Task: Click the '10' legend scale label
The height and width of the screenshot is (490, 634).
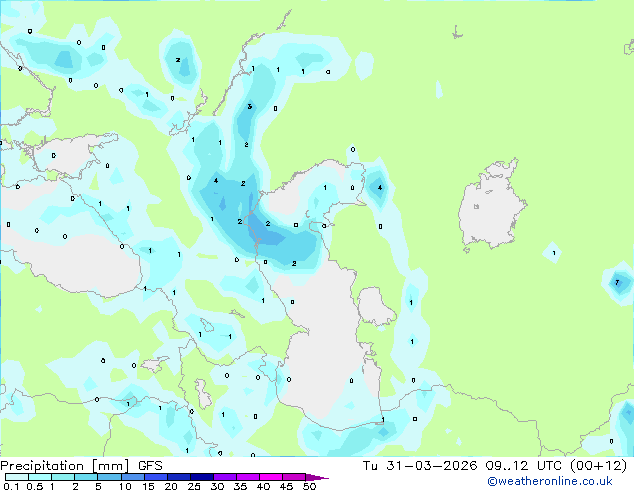Action: [x=125, y=486]
